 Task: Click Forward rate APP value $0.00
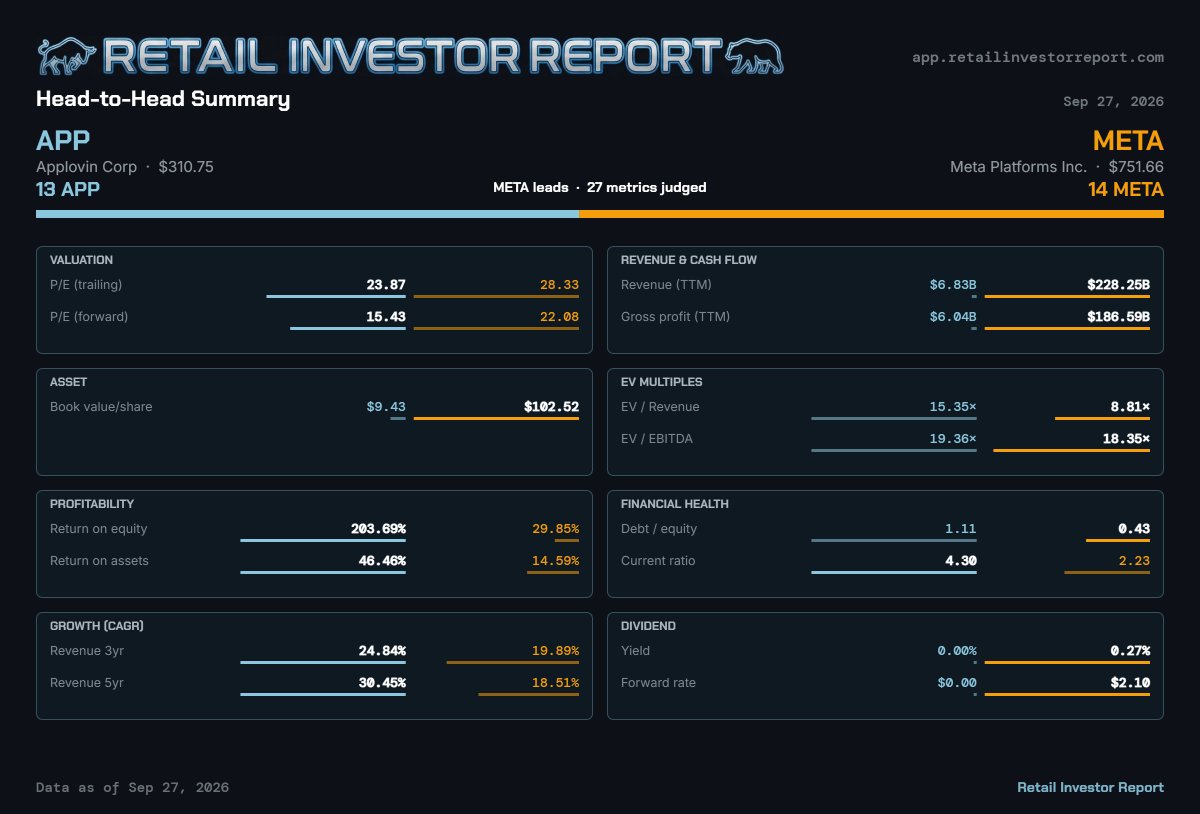tap(957, 683)
